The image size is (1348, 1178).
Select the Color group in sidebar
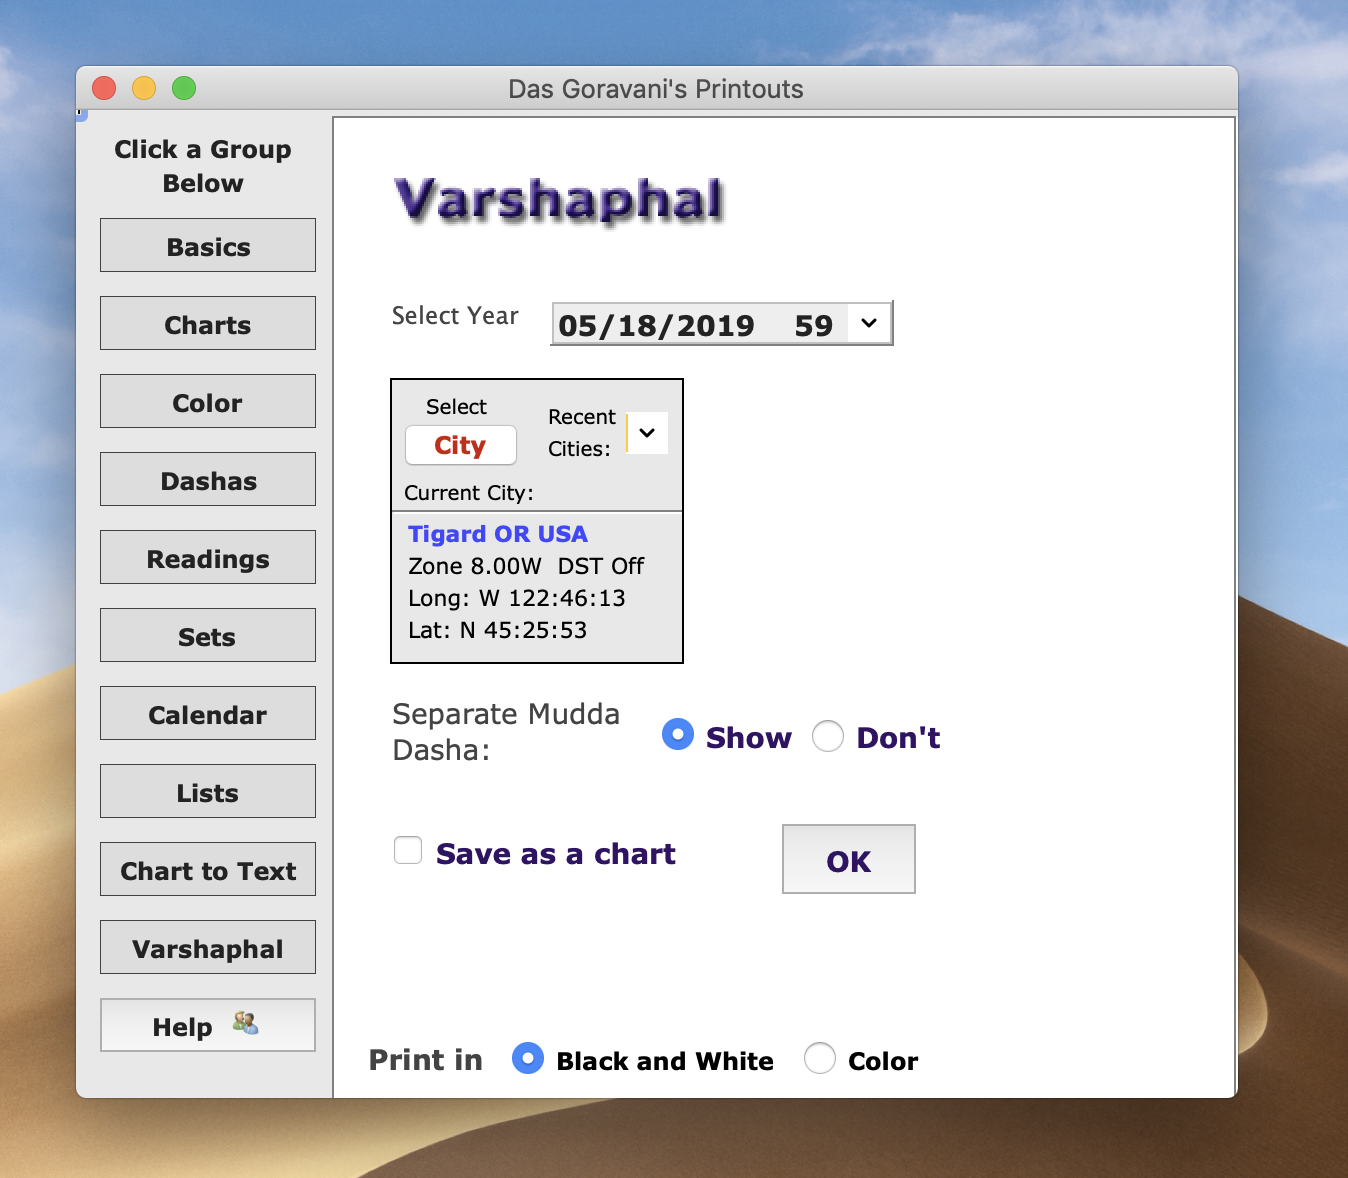coord(207,402)
